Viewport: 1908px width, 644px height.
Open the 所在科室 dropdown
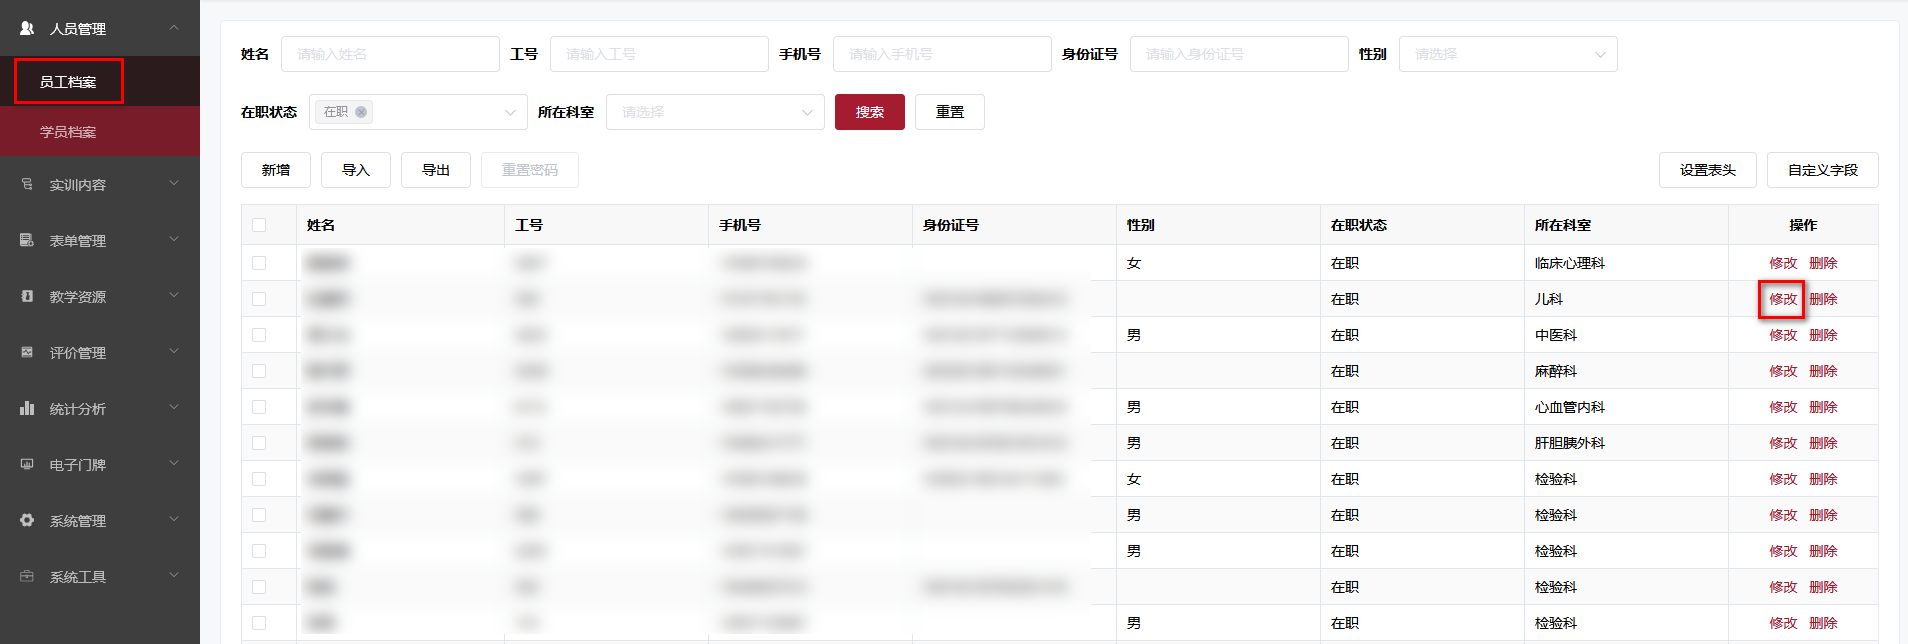pos(715,112)
